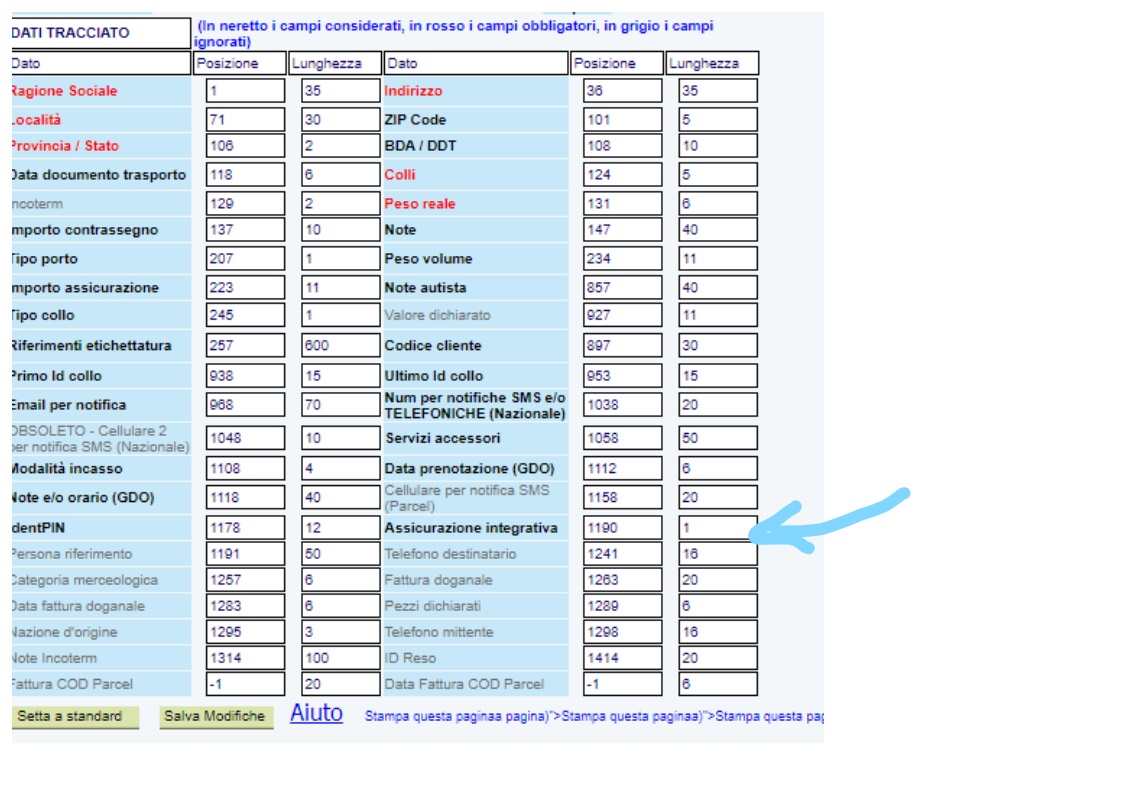Click Servizi accessori Posizione field

click(623, 439)
